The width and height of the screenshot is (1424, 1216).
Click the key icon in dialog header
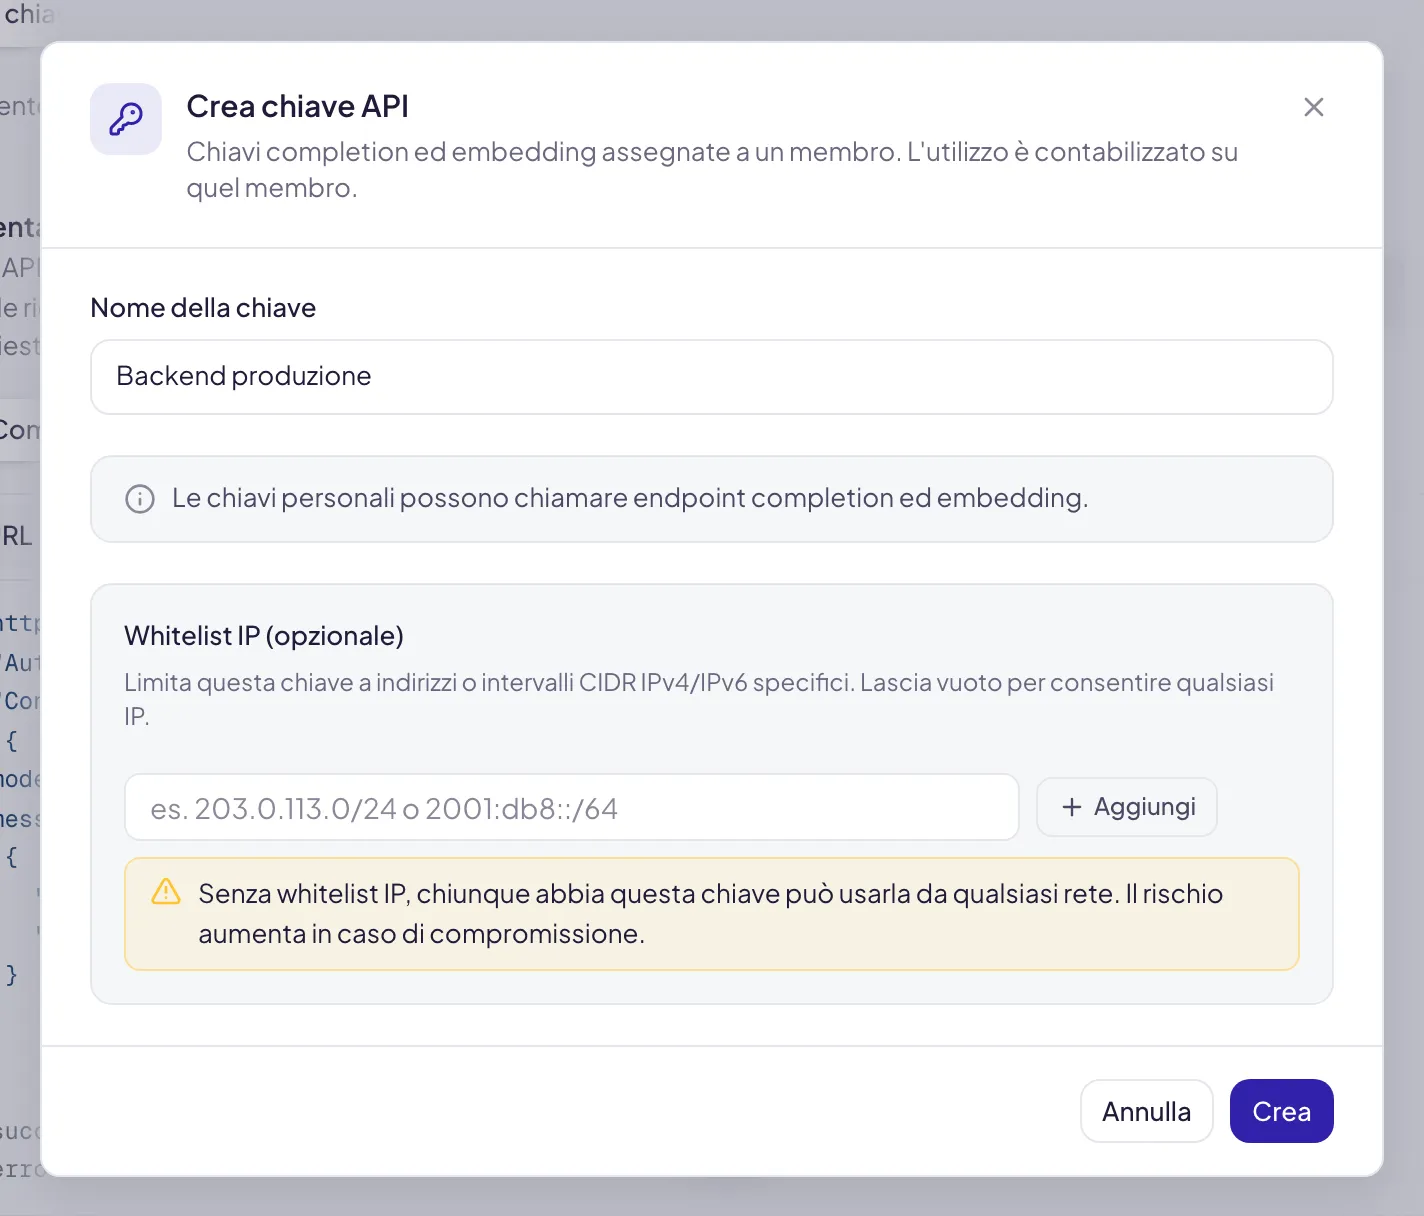click(126, 119)
